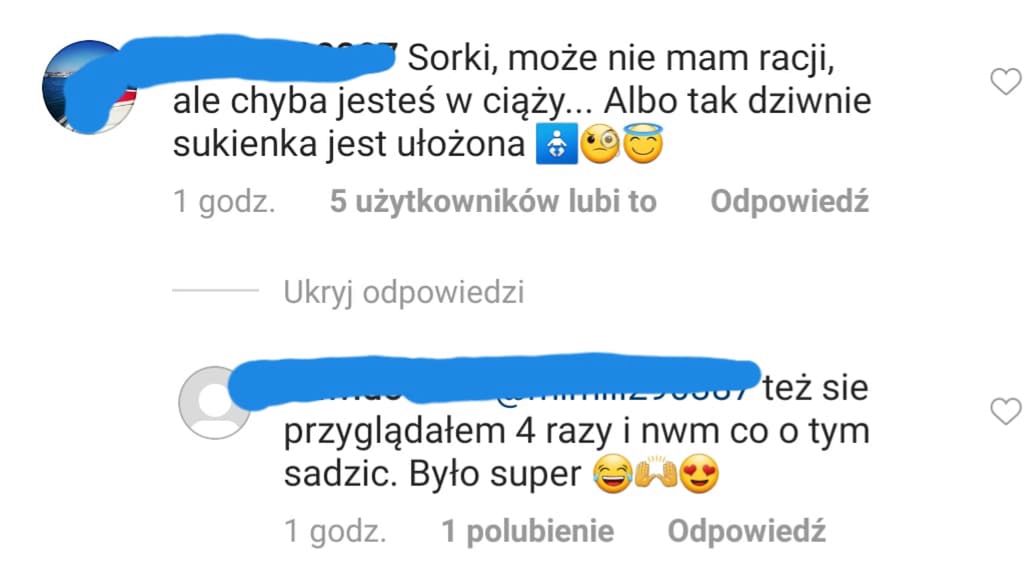Like the comment about 'Sorki, może nie mam racji'
Image resolution: width=1024 pixels, height=584 pixels.
(1006, 82)
